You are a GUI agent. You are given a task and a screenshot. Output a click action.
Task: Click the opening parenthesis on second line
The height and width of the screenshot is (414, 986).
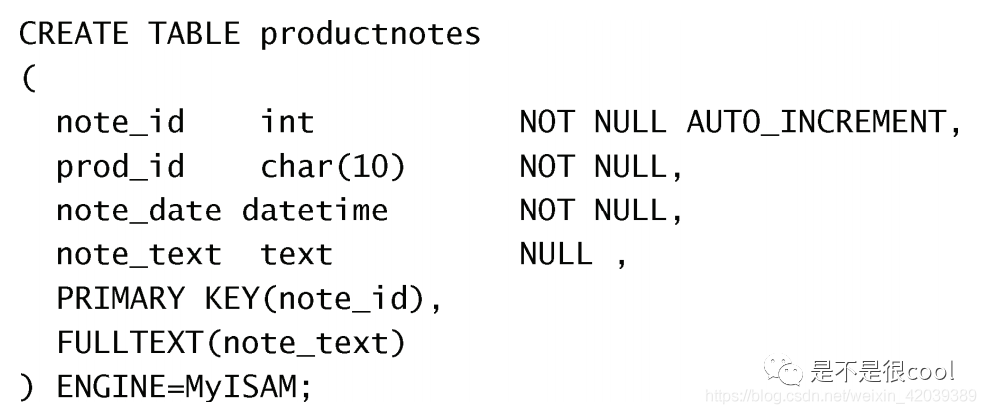(x=28, y=79)
